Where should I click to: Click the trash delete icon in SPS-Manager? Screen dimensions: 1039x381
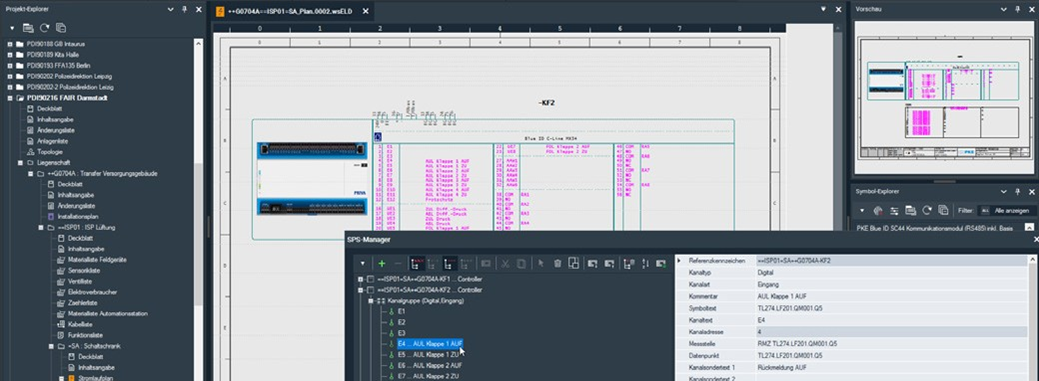pyautogui.click(x=558, y=263)
